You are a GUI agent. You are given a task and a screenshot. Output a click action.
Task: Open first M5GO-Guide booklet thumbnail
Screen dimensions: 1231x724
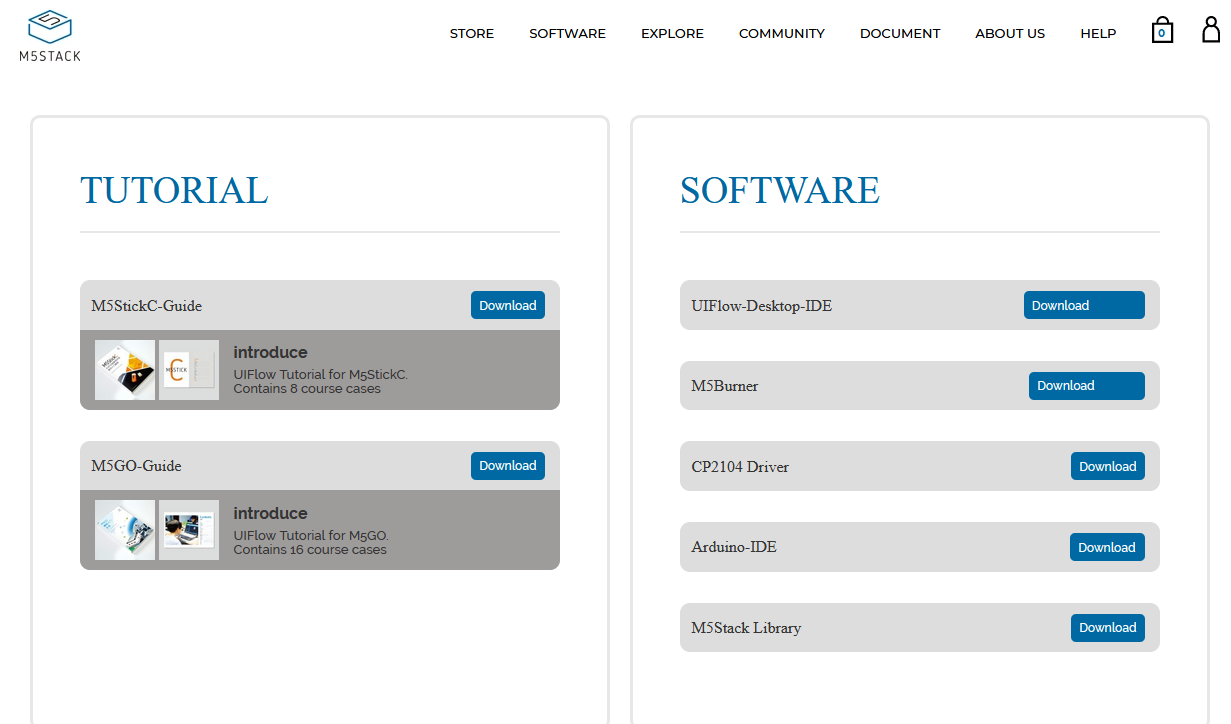tap(125, 530)
